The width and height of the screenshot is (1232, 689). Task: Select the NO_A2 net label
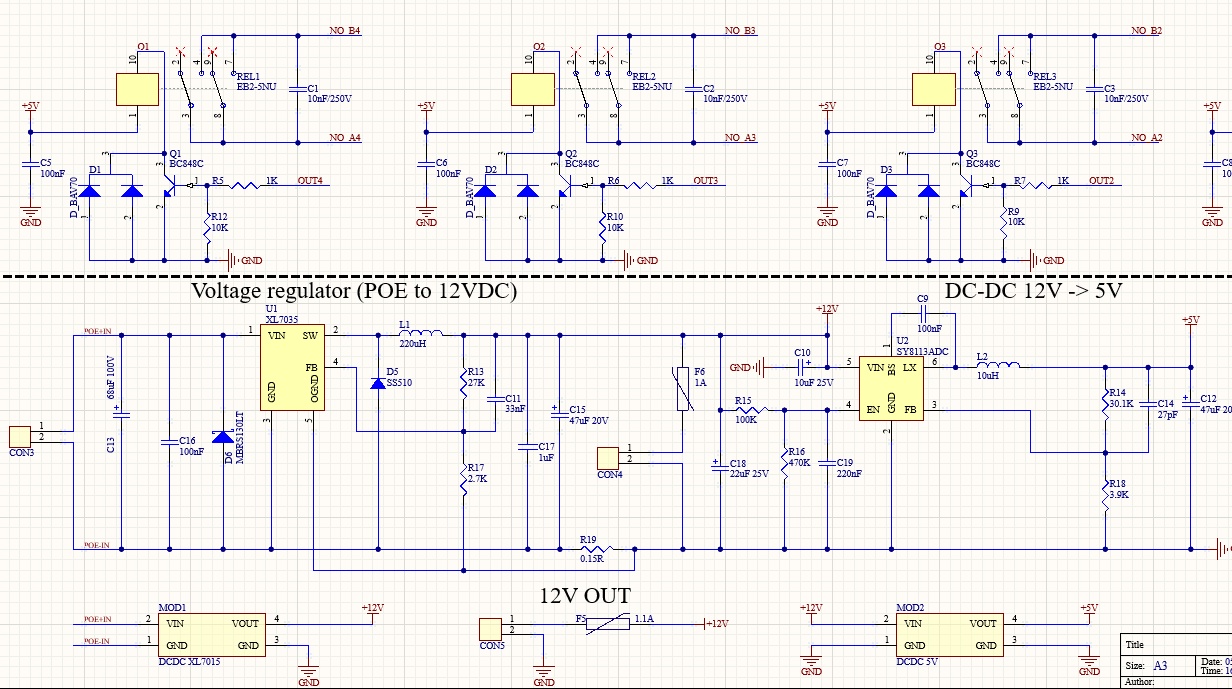[x=1146, y=138]
